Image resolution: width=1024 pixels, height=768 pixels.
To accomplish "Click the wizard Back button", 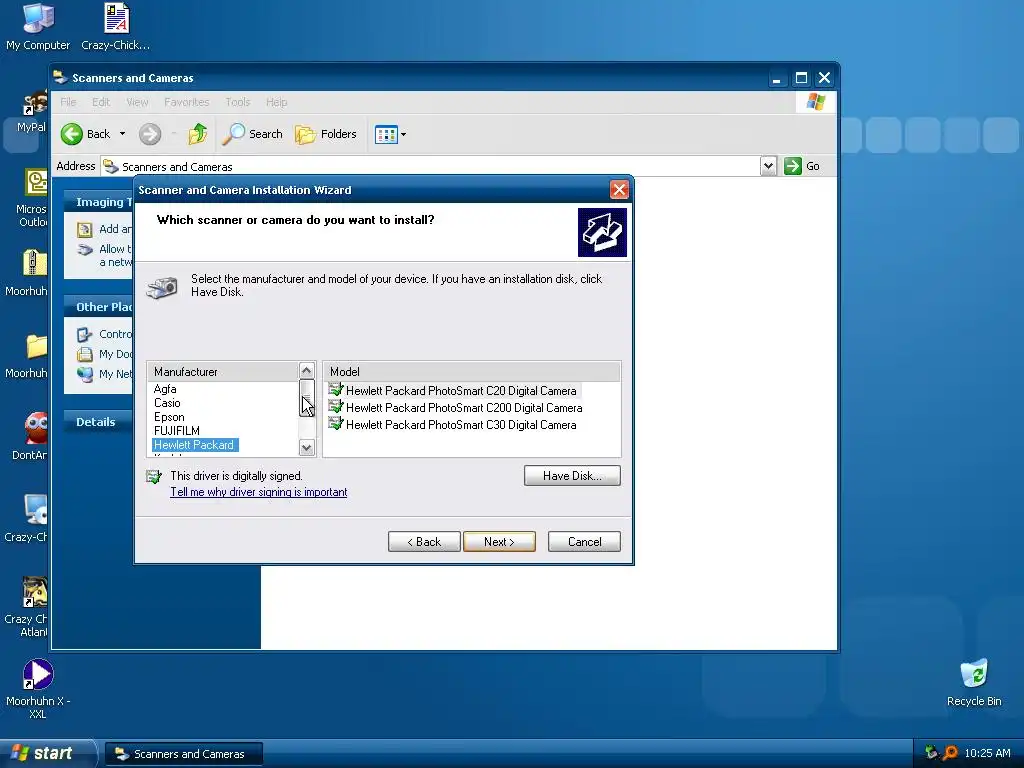I will (424, 541).
